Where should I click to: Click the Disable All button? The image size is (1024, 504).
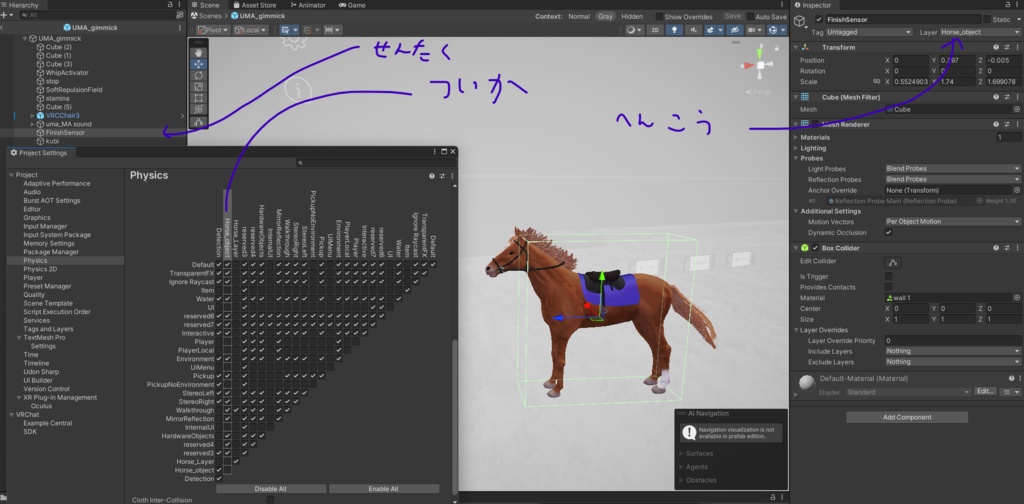[x=271, y=488]
